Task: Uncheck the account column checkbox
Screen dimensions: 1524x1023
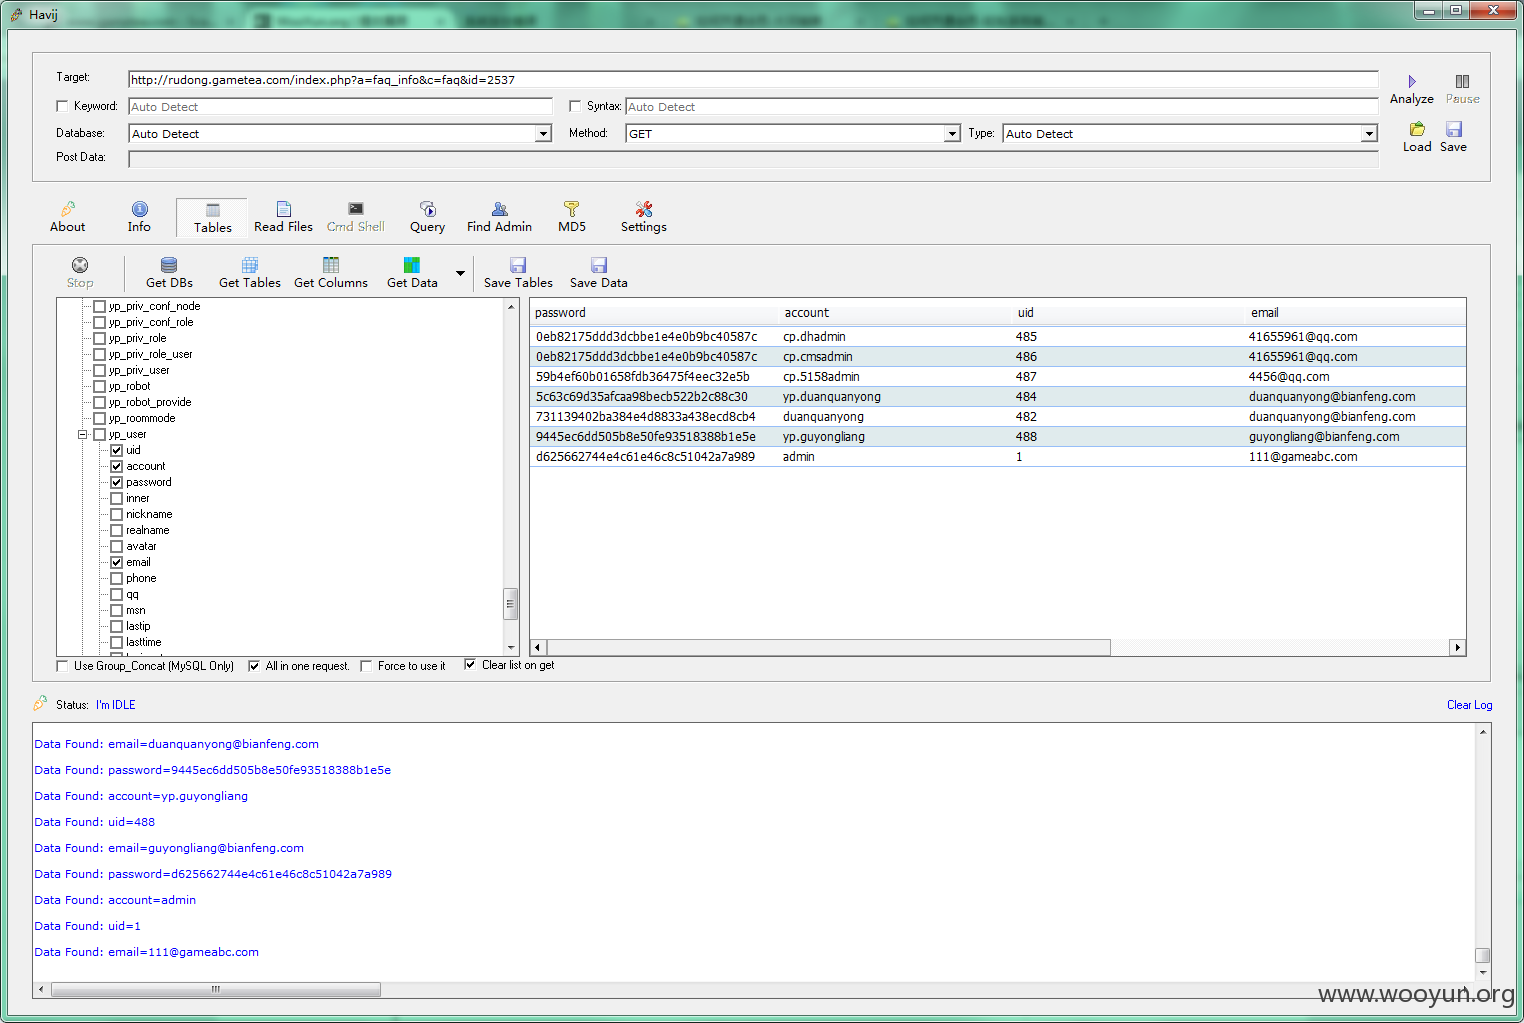Action: pos(116,466)
